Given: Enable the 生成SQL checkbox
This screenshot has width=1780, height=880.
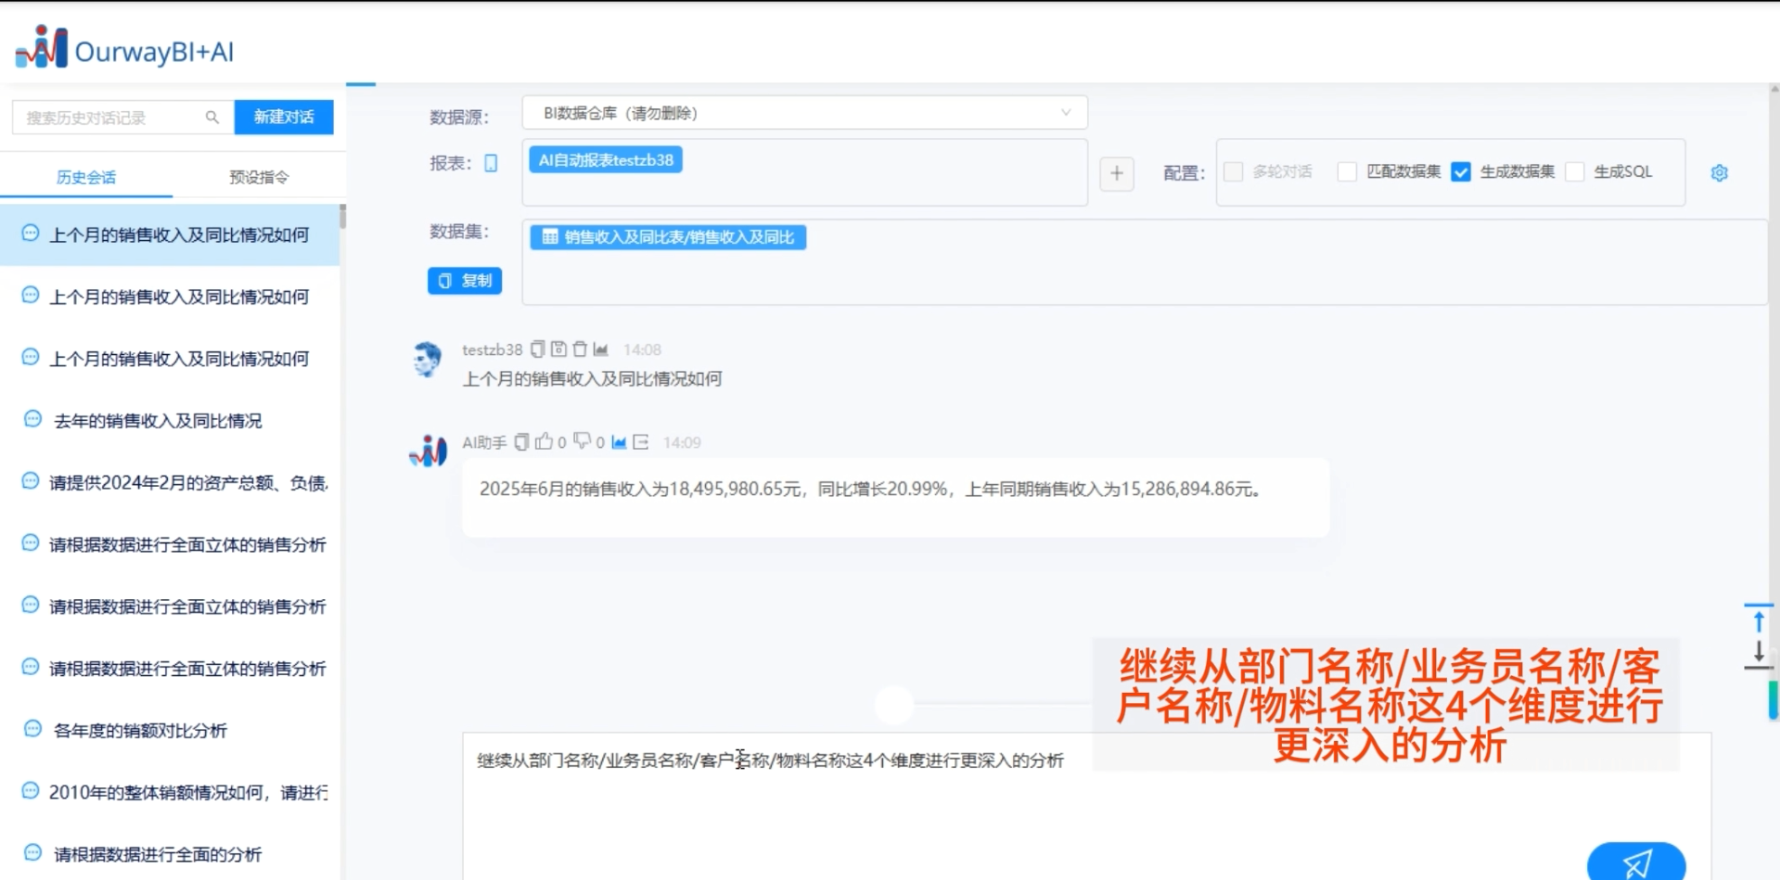Looking at the screenshot, I should coord(1575,172).
